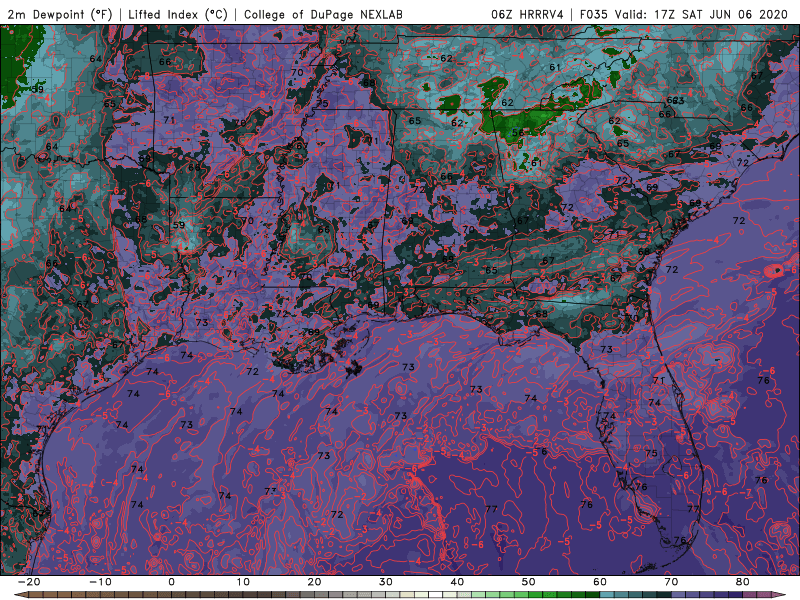Click the '70' label on the color scale
The width and height of the screenshot is (800, 600).
click(671, 582)
